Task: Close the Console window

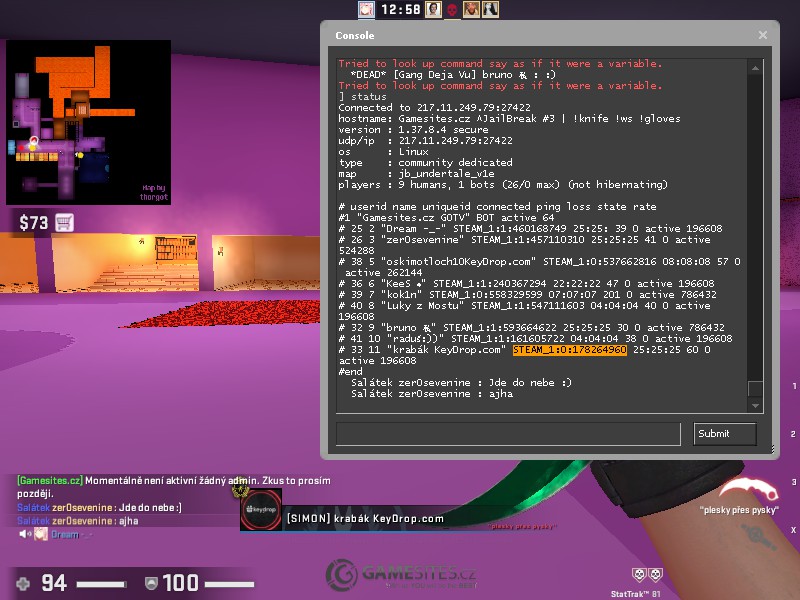Action: point(762,35)
